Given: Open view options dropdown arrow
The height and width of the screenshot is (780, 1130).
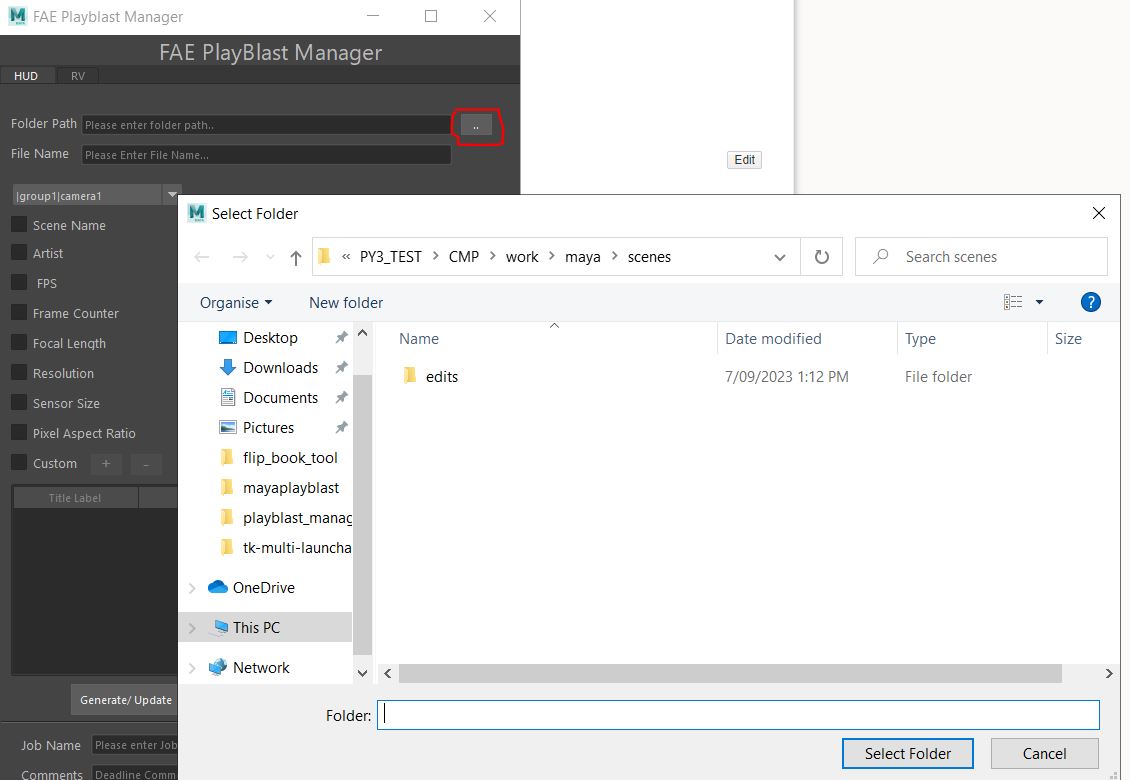Looking at the screenshot, I should point(1039,302).
